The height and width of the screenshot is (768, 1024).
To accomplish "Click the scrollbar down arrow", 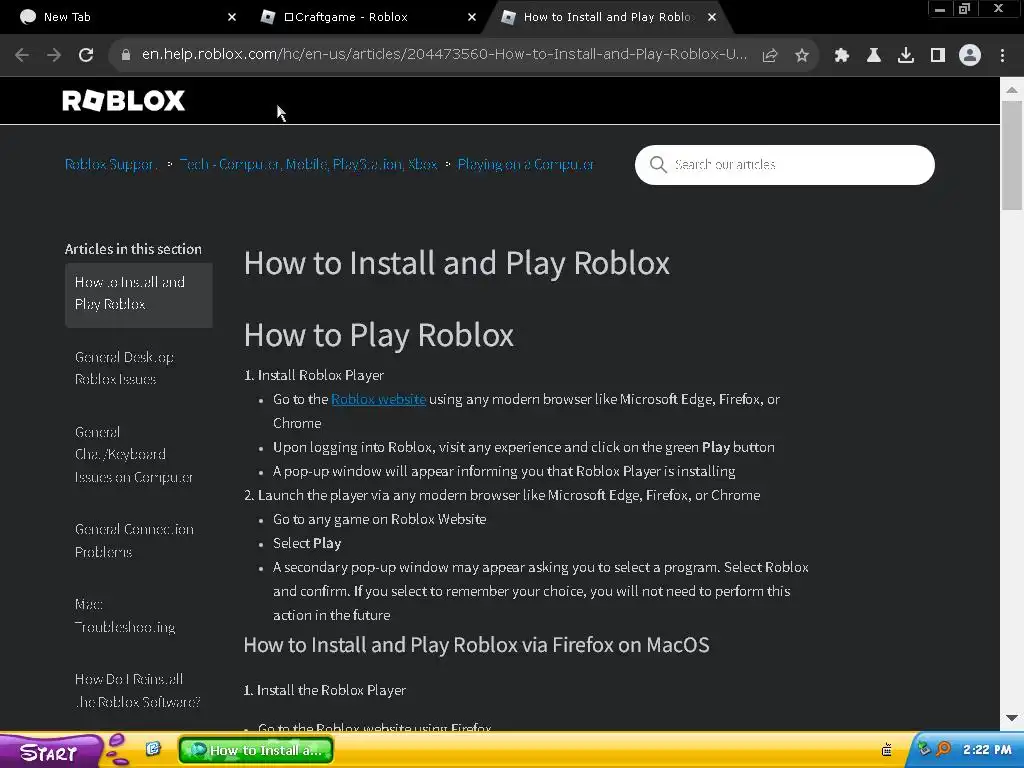I will click(1012, 718).
